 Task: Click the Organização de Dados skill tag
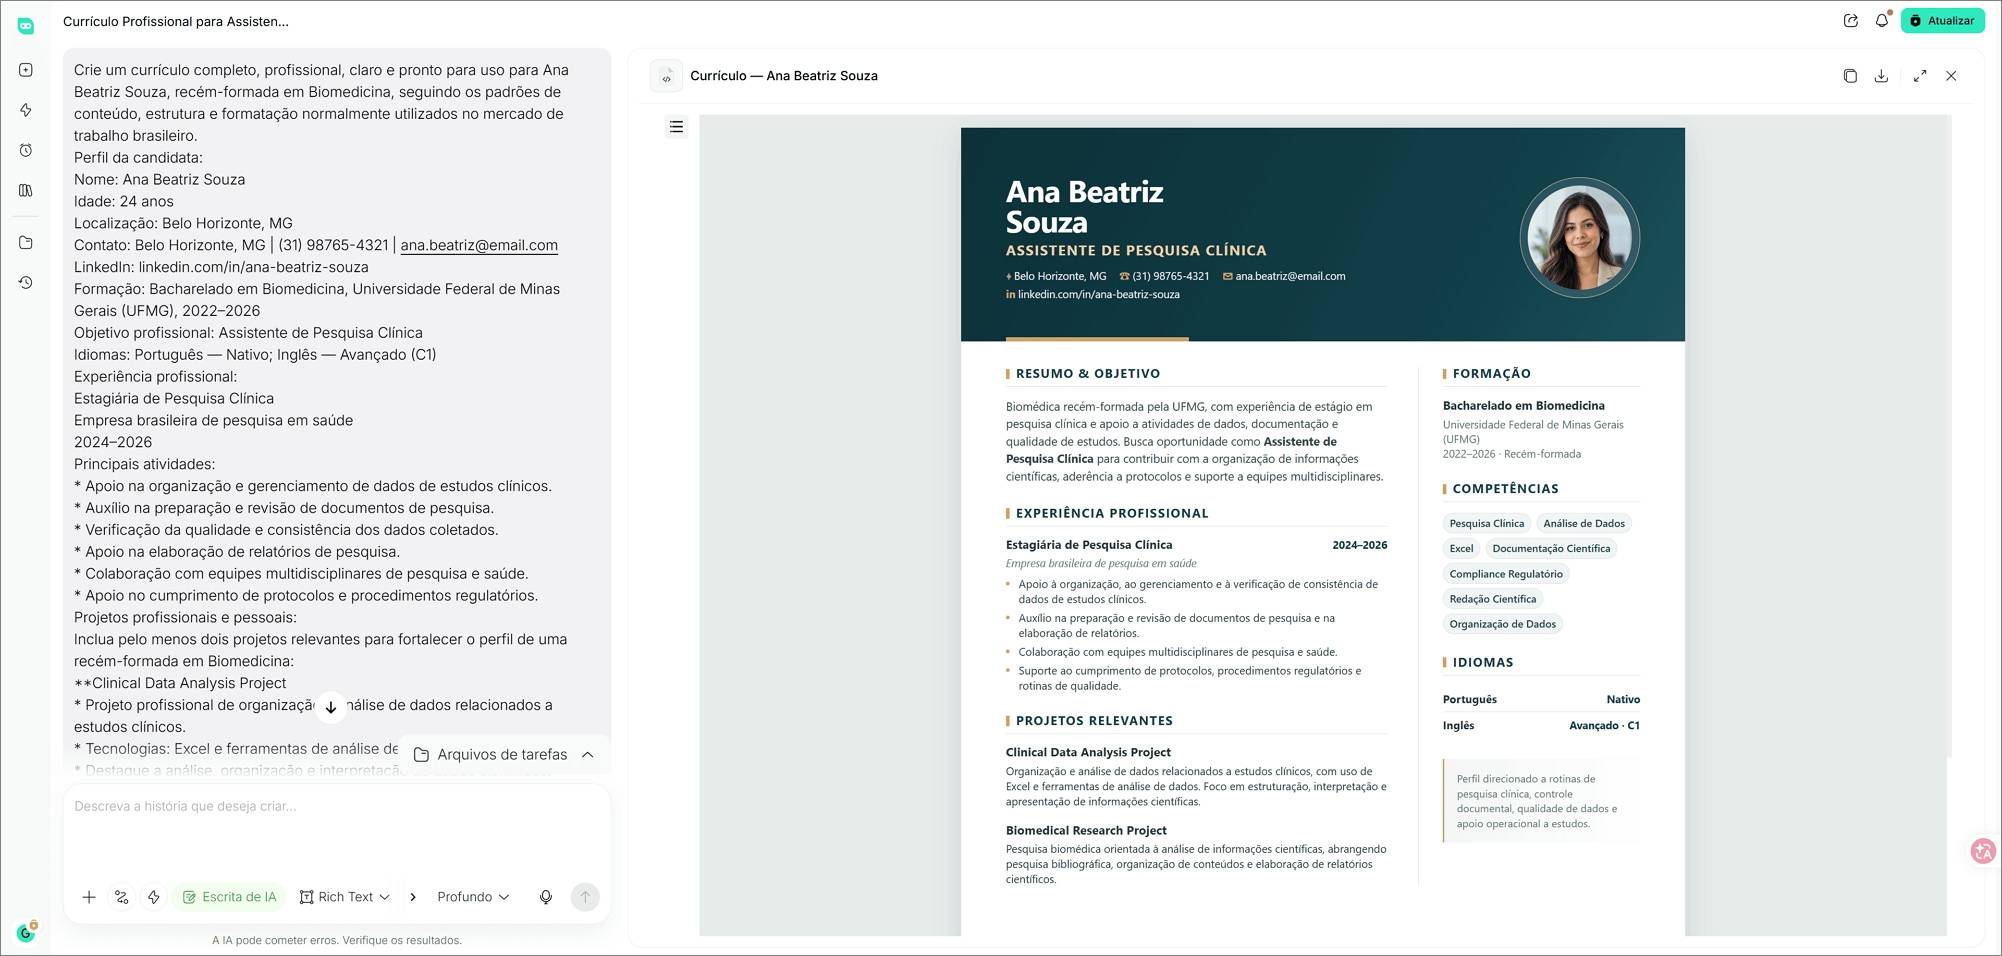pyautogui.click(x=1503, y=624)
